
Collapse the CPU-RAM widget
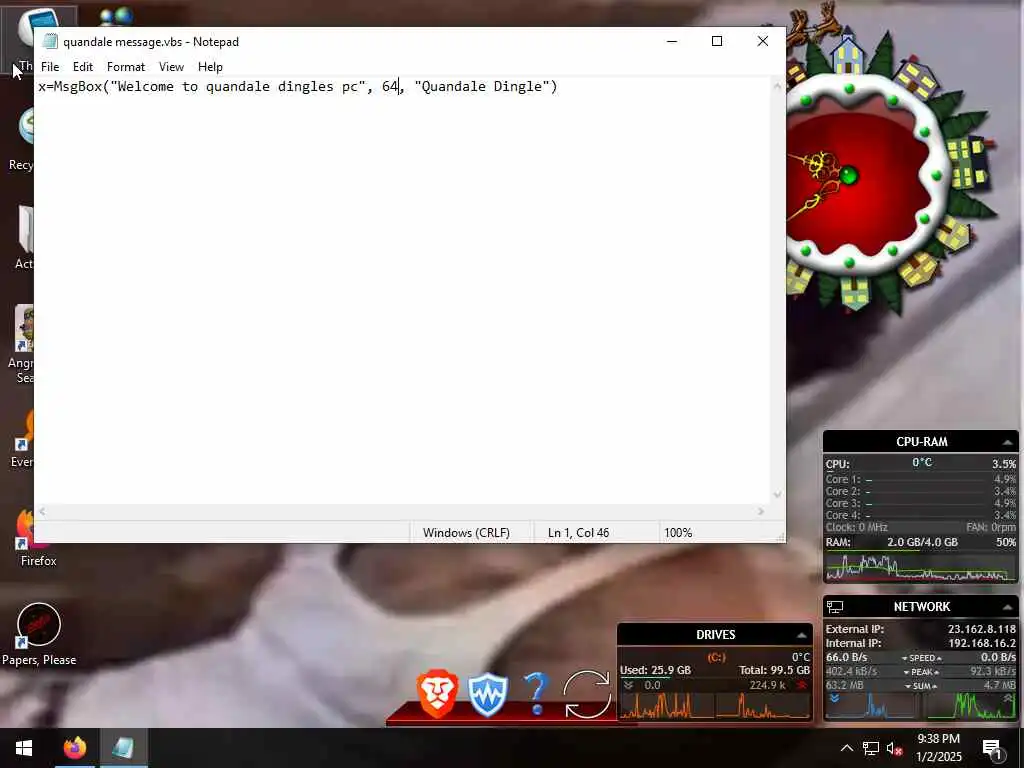(x=1007, y=443)
